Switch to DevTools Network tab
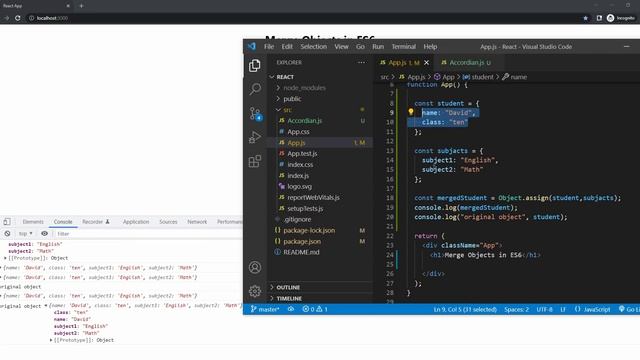Image resolution: width=640 pixels, height=360 pixels. [x=197, y=222]
